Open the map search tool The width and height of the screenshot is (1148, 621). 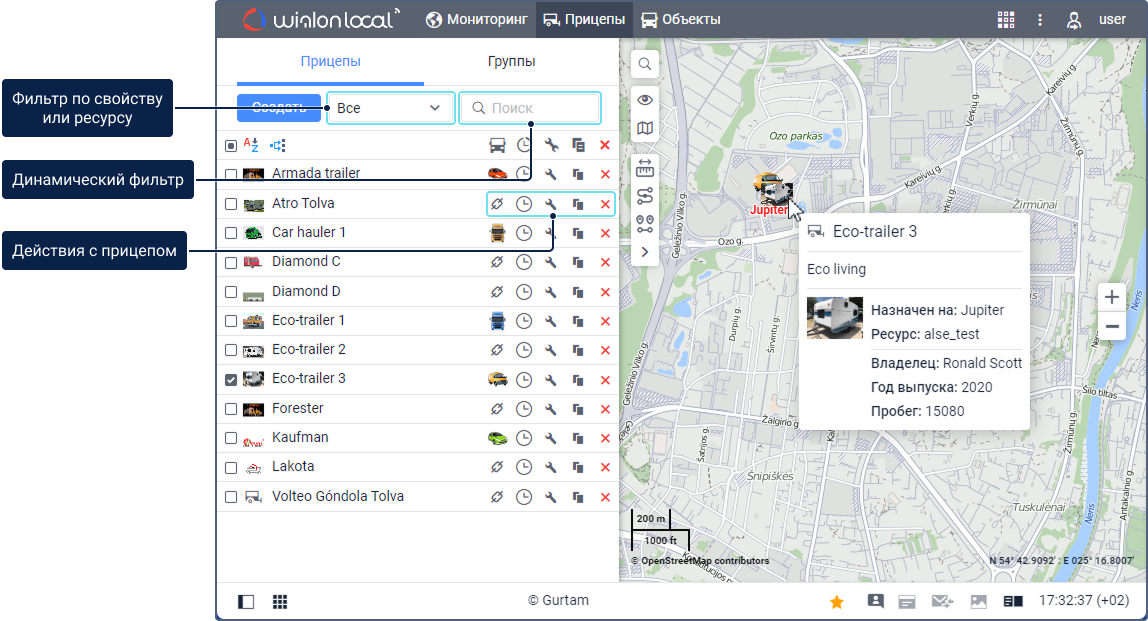click(645, 64)
